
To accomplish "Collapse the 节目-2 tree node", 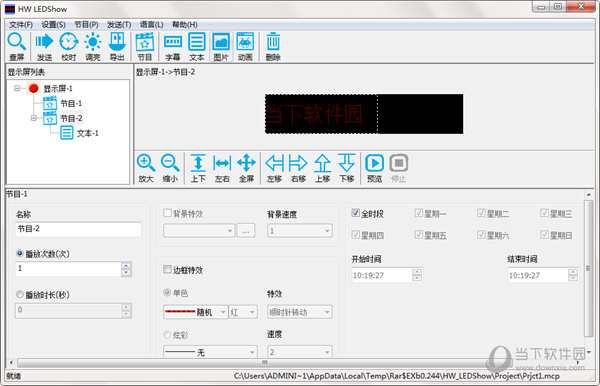I will coord(34,118).
